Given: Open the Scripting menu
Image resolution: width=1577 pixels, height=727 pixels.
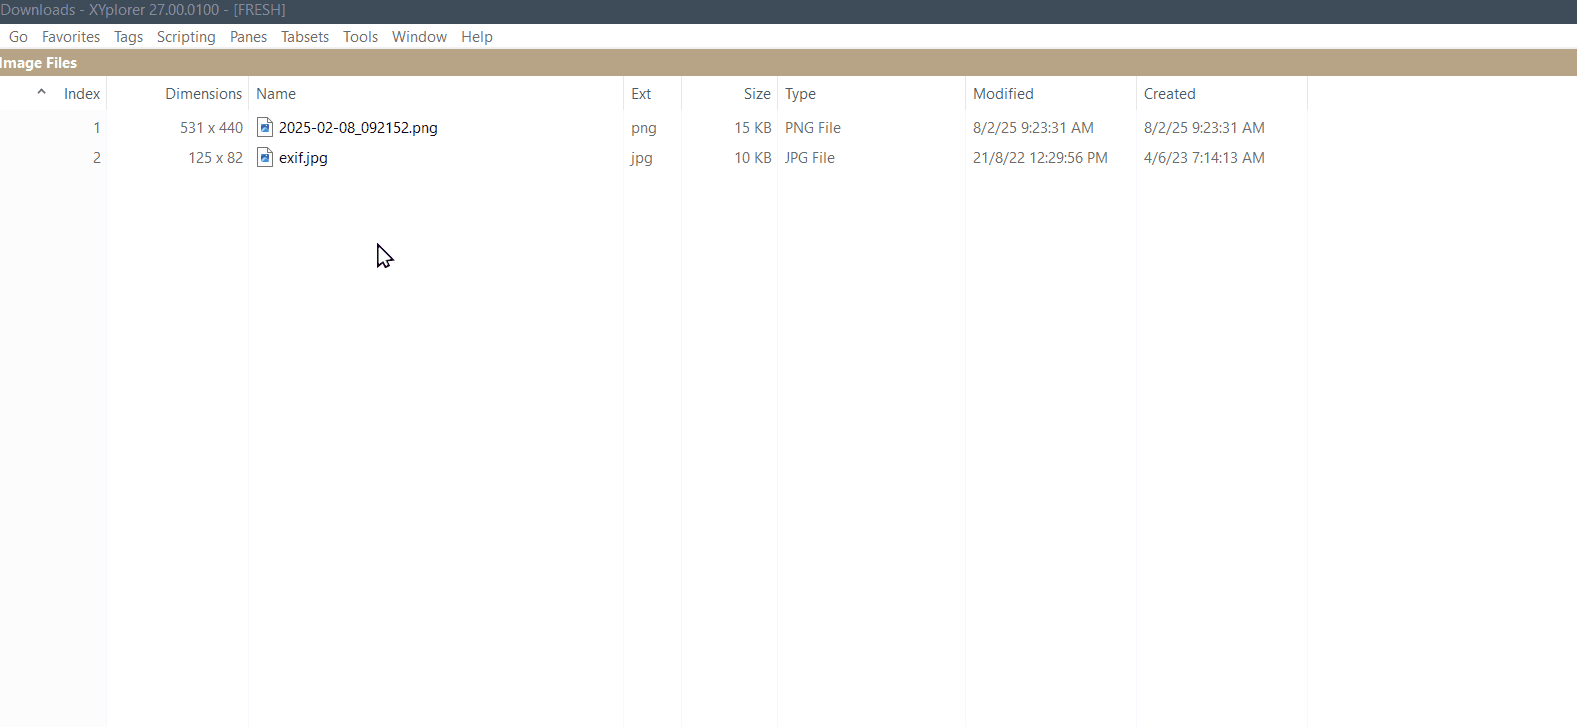Looking at the screenshot, I should 186,37.
